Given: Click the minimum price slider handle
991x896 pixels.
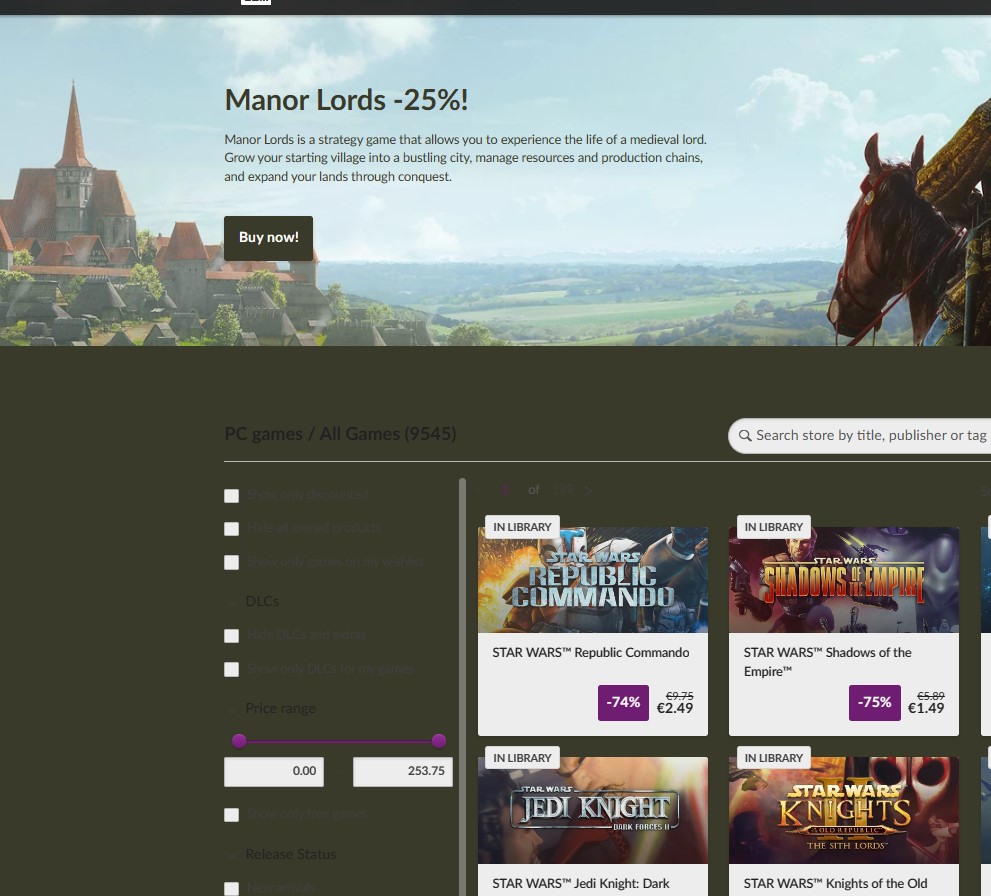Looking at the screenshot, I should 239,741.
